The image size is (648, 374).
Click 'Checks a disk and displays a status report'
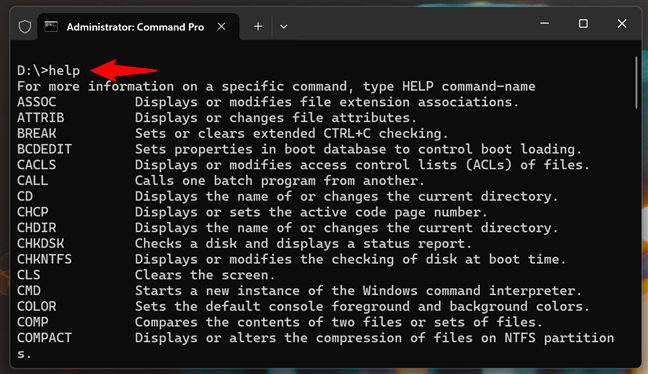[303, 243]
